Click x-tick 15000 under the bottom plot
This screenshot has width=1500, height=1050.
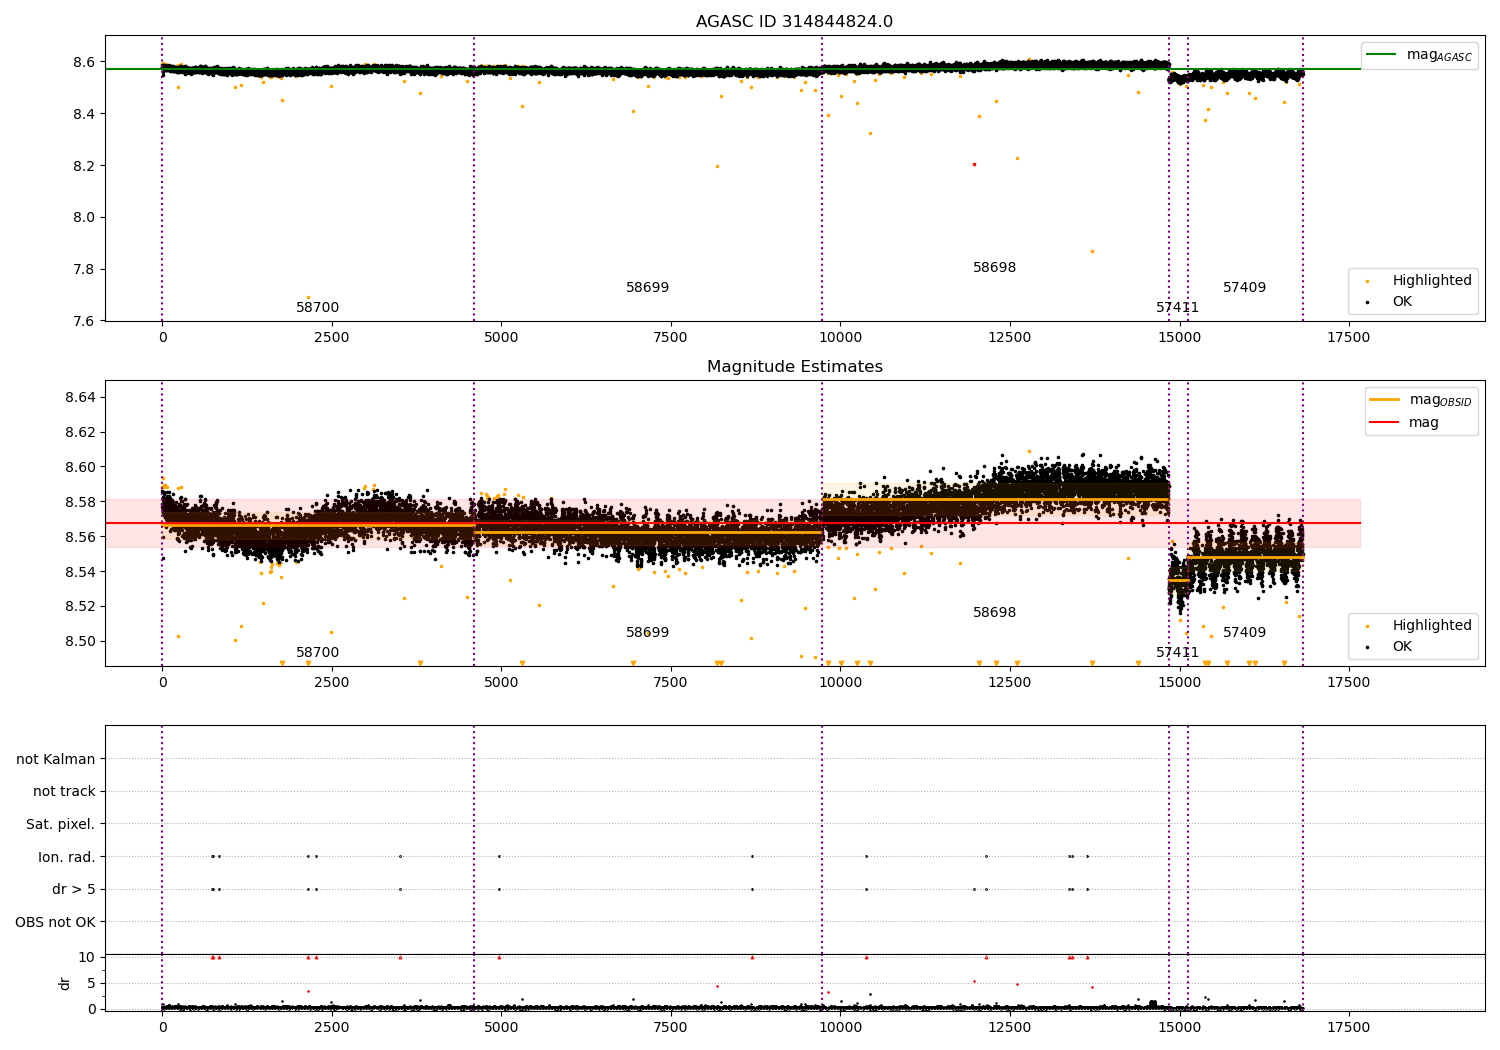click(x=1179, y=1028)
